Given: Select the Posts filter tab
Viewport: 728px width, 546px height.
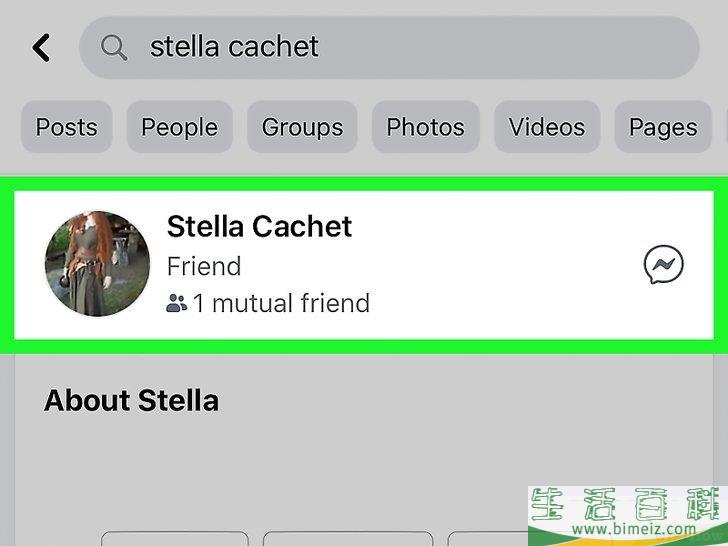Looking at the screenshot, I should pyautogui.click(x=66, y=127).
